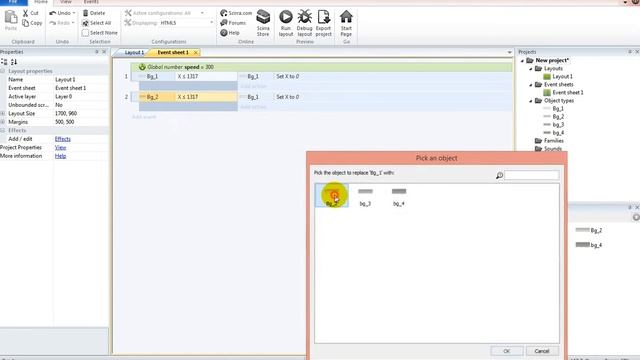Click the object search input field

[x=532, y=176]
